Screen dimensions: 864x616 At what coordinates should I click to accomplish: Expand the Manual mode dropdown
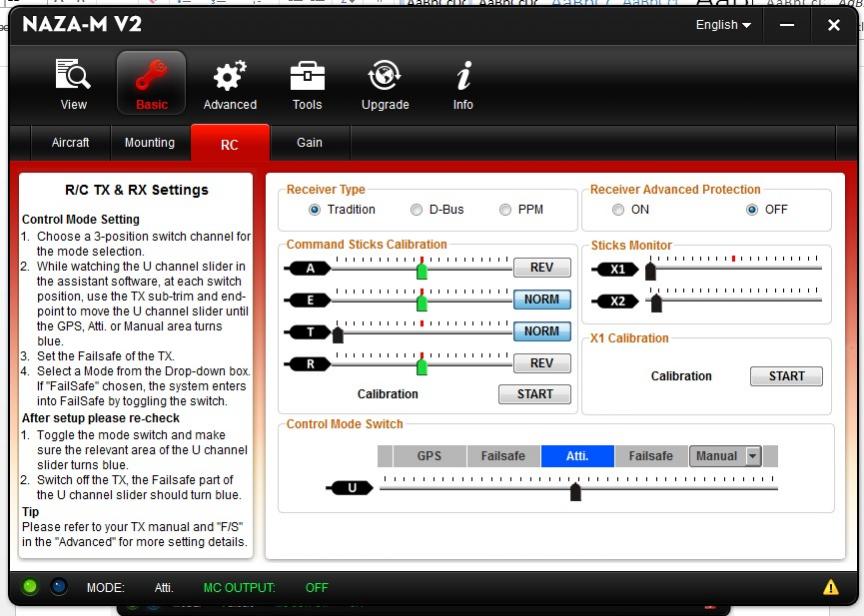click(753, 456)
